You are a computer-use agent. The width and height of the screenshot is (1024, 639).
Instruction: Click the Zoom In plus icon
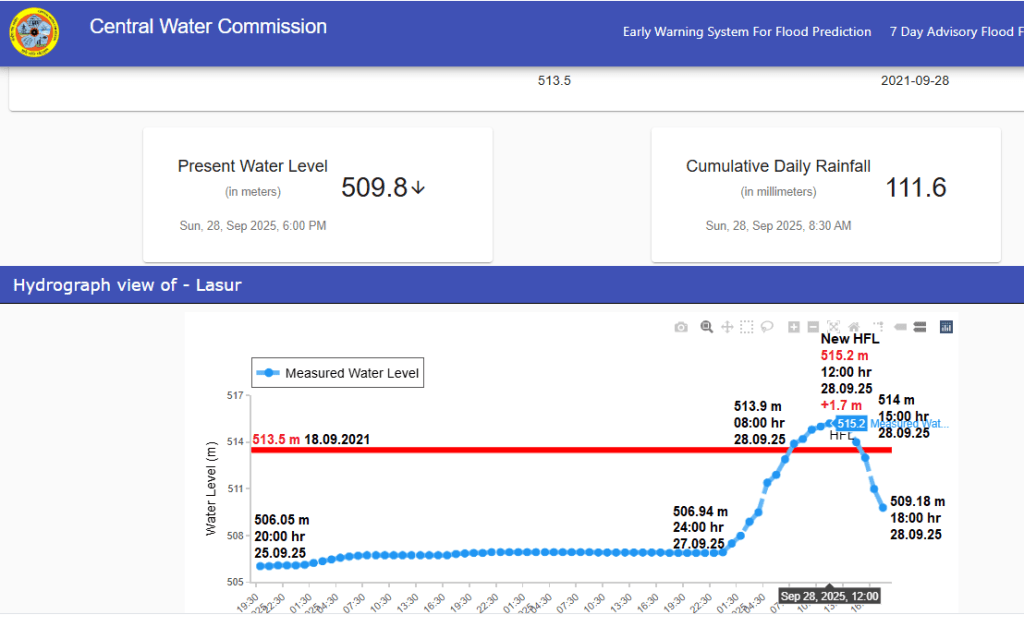[794, 327]
